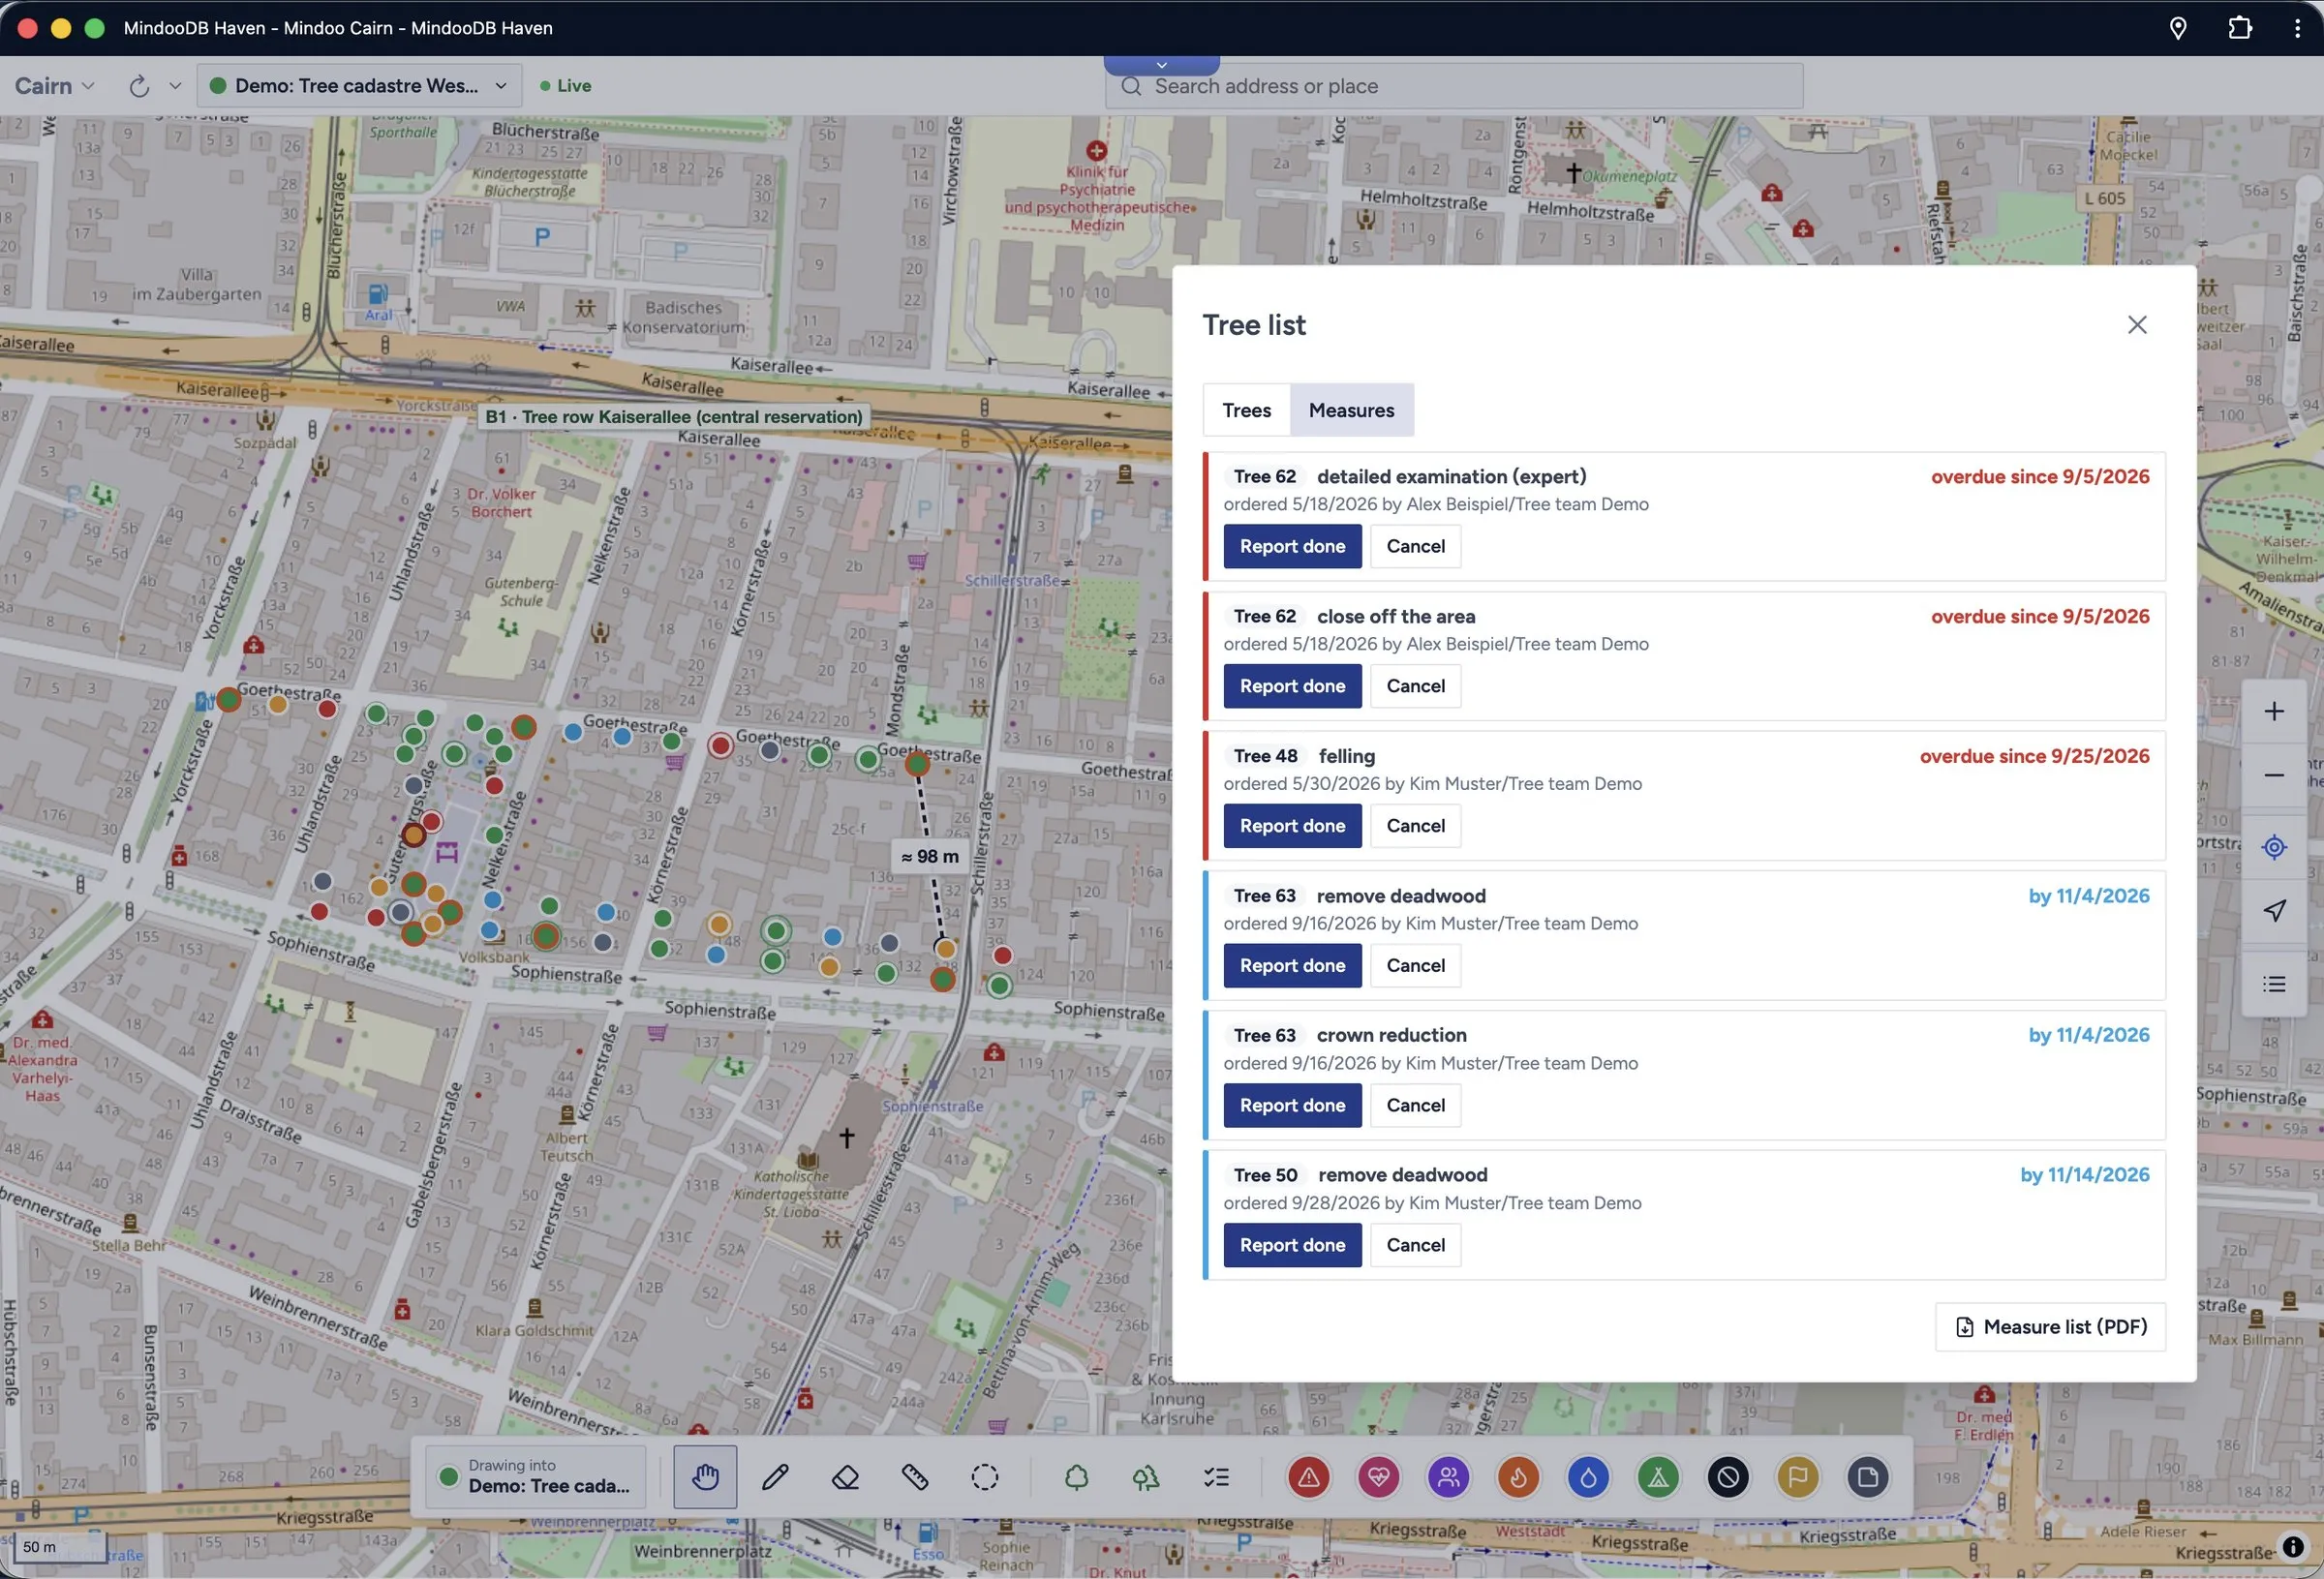Viewport: 2324px width, 1579px height.
Task: Choose the dark note marker
Action: click(x=1868, y=1476)
